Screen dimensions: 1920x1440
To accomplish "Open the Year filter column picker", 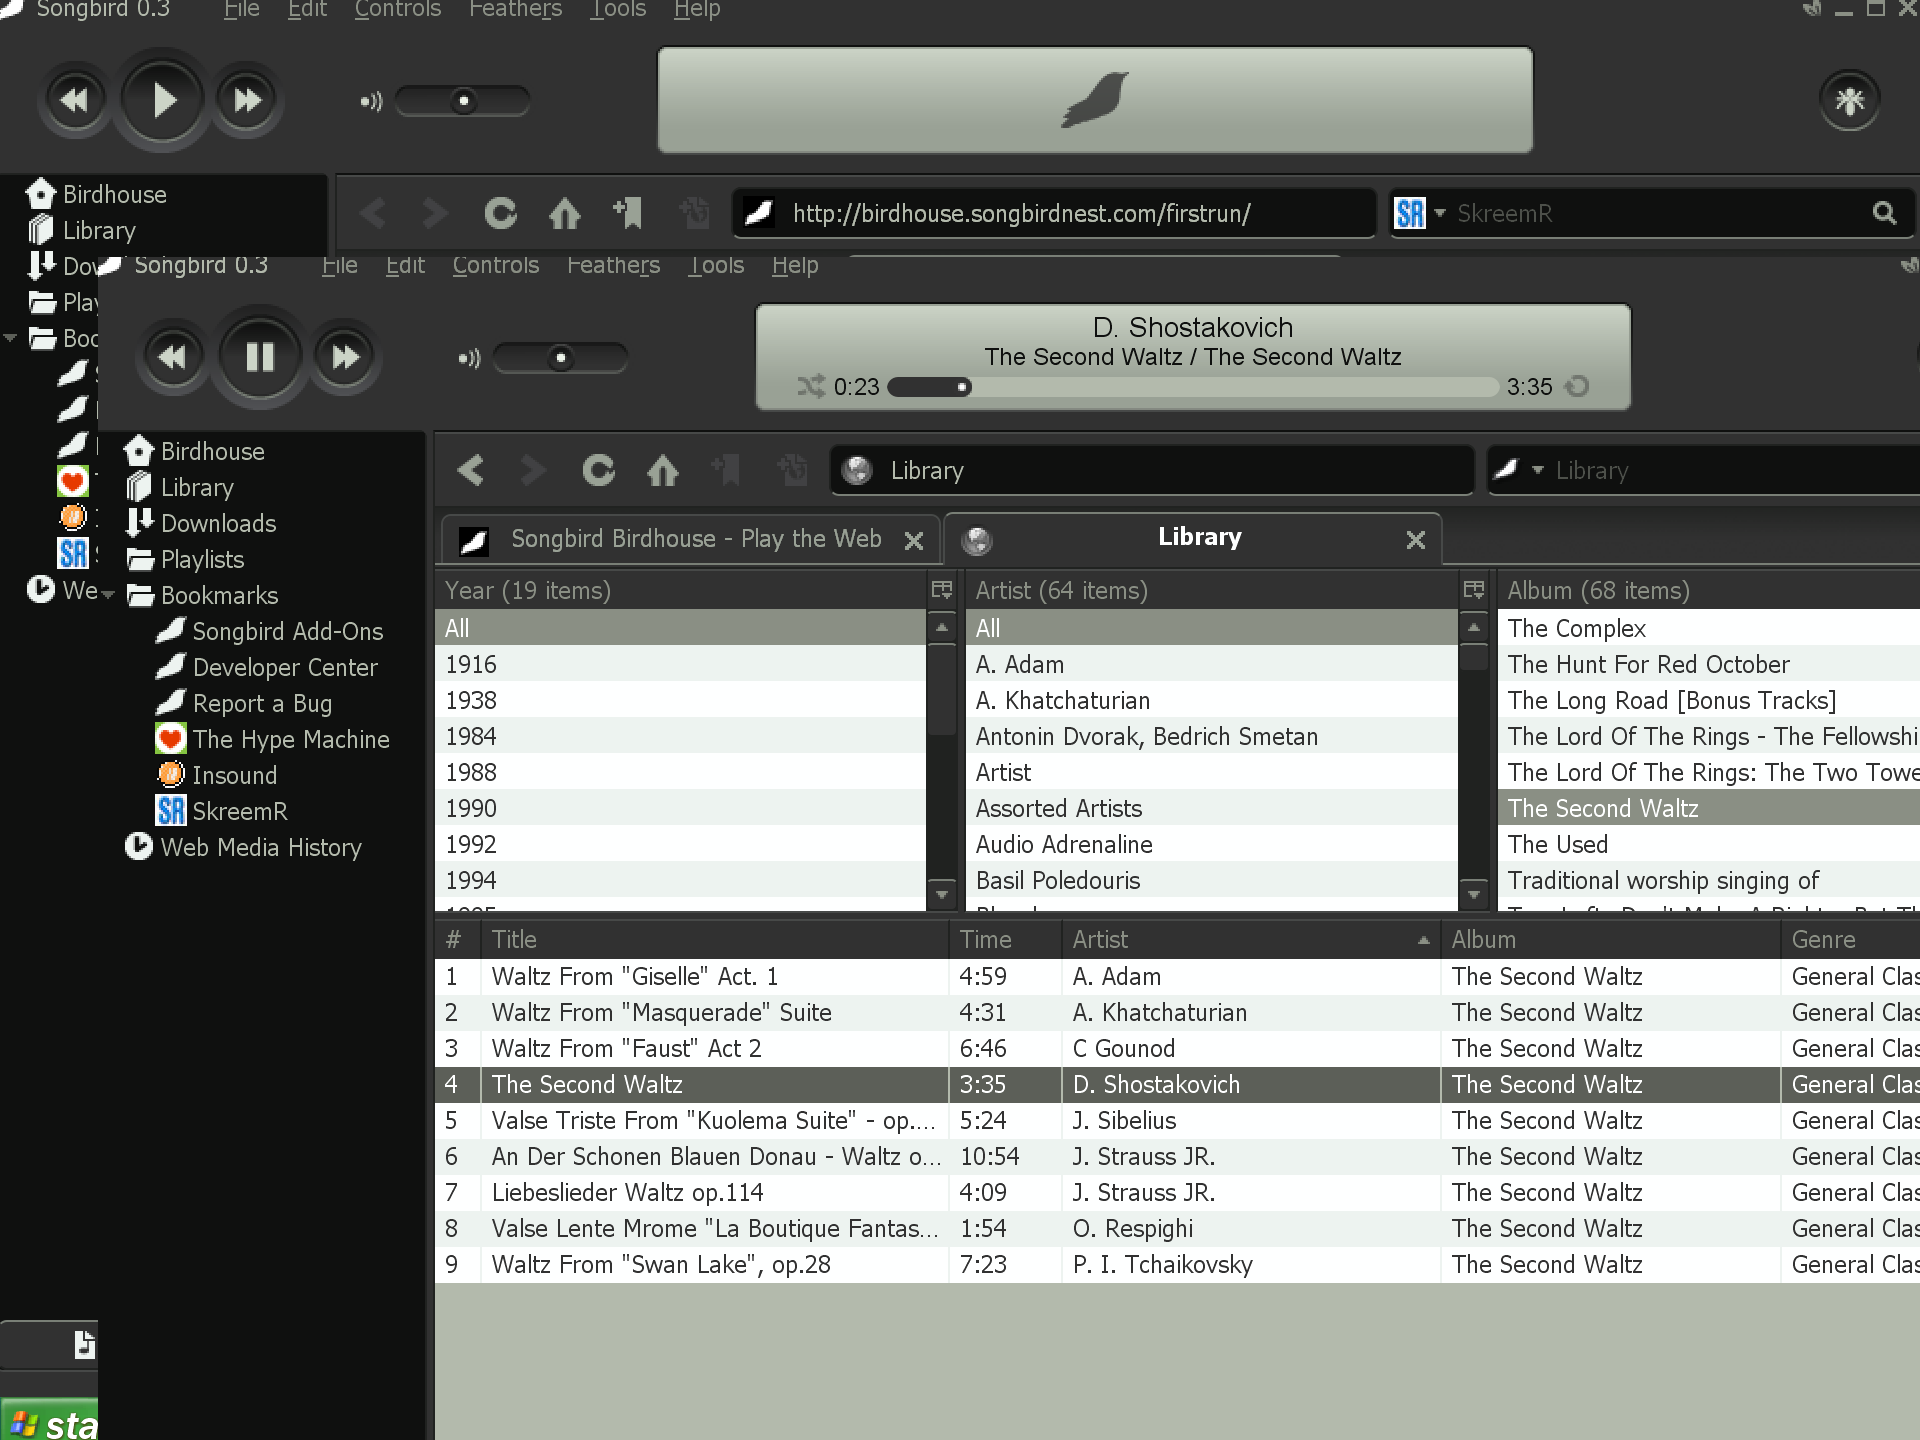I will [941, 590].
